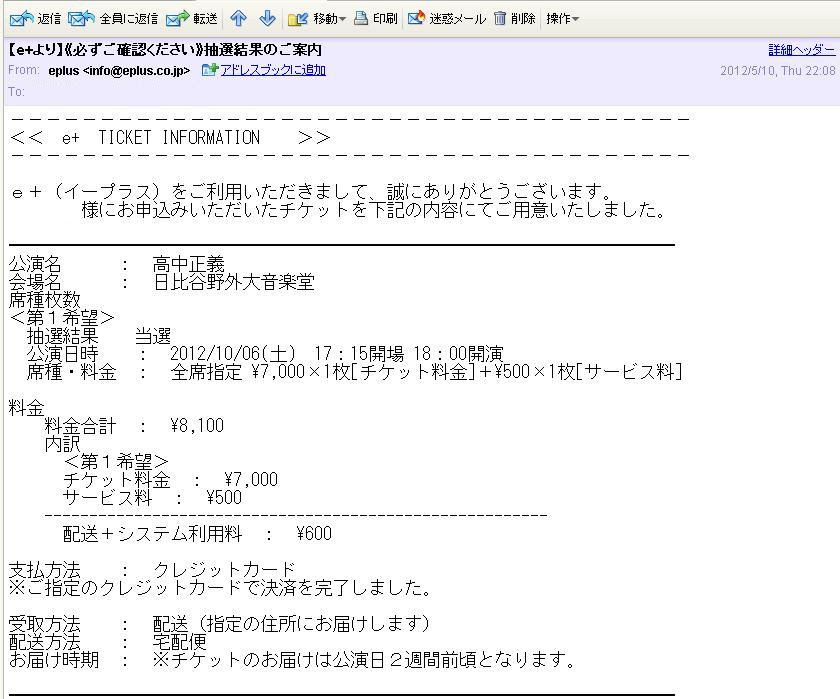
Task: Click the アドレスブックに追加 link
Action: [x=273, y=70]
